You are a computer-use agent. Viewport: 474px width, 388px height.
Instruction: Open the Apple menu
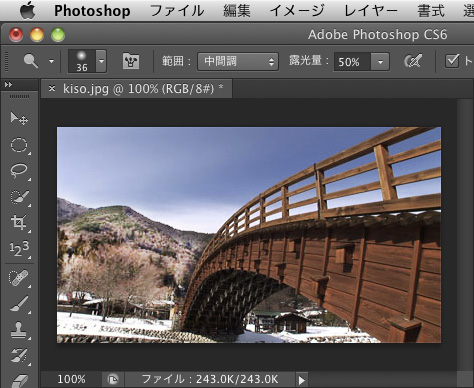coord(27,10)
